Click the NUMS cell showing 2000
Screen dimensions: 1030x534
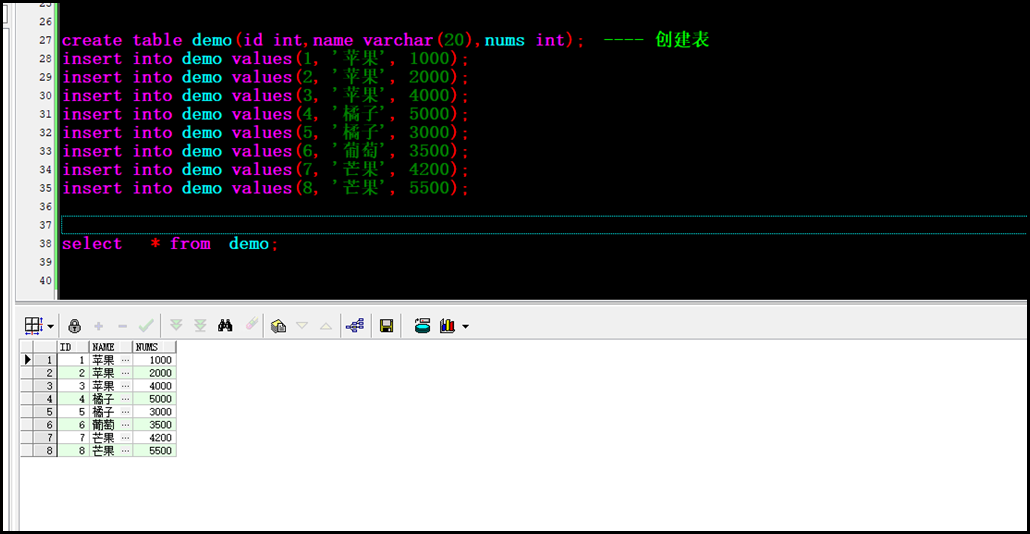click(x=154, y=373)
